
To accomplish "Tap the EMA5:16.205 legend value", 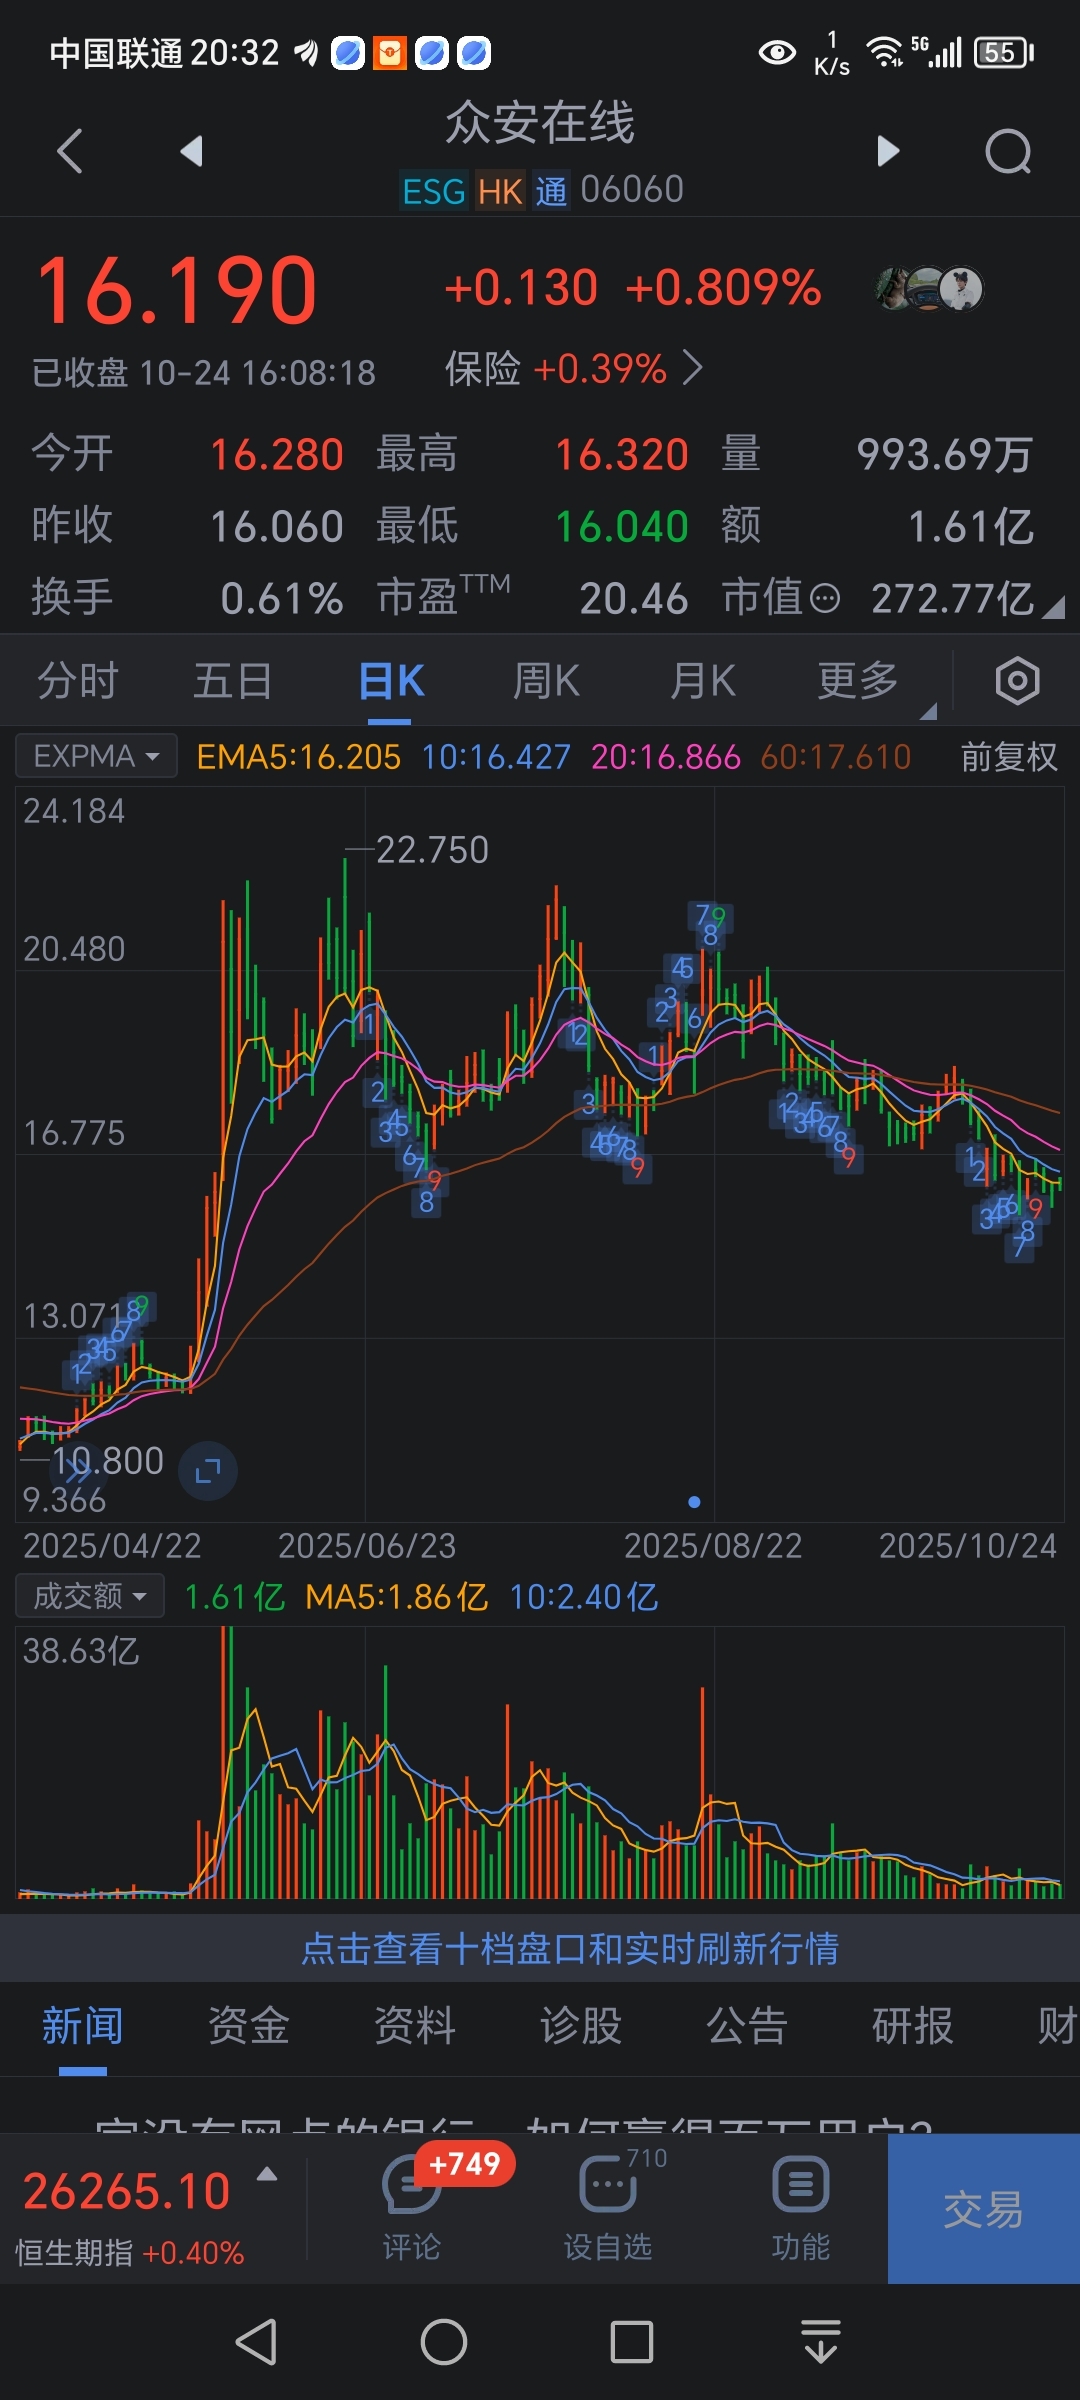I will pos(298,757).
